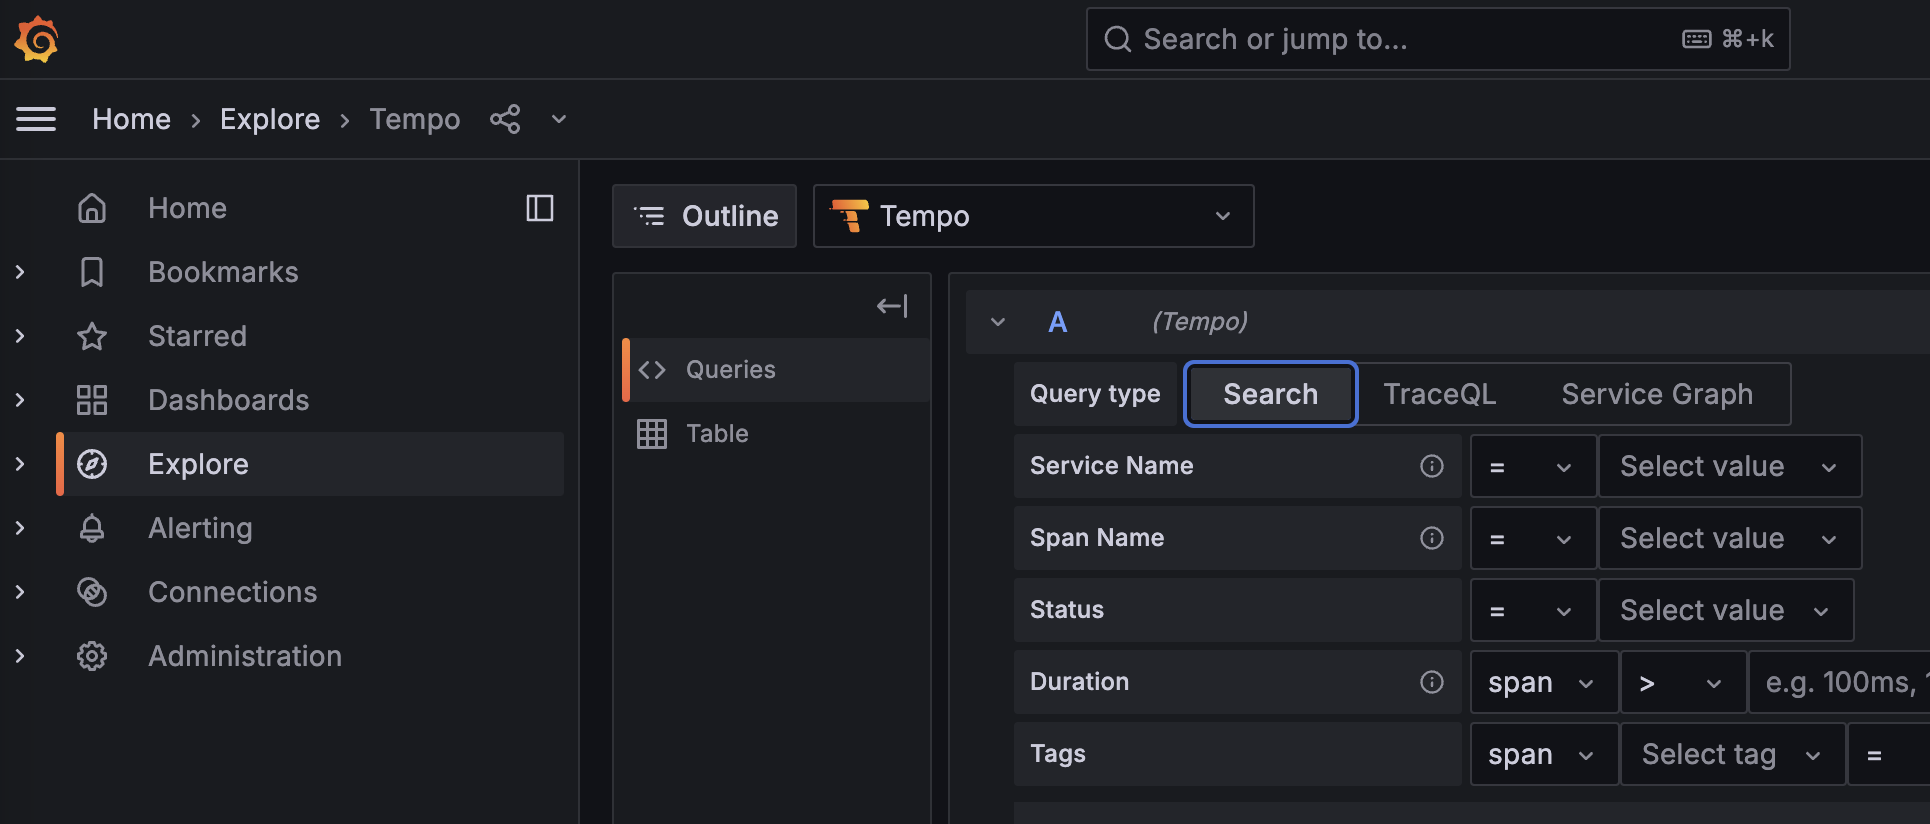The width and height of the screenshot is (1930, 824).
Task: Click Service Name info icon
Action: click(1432, 466)
